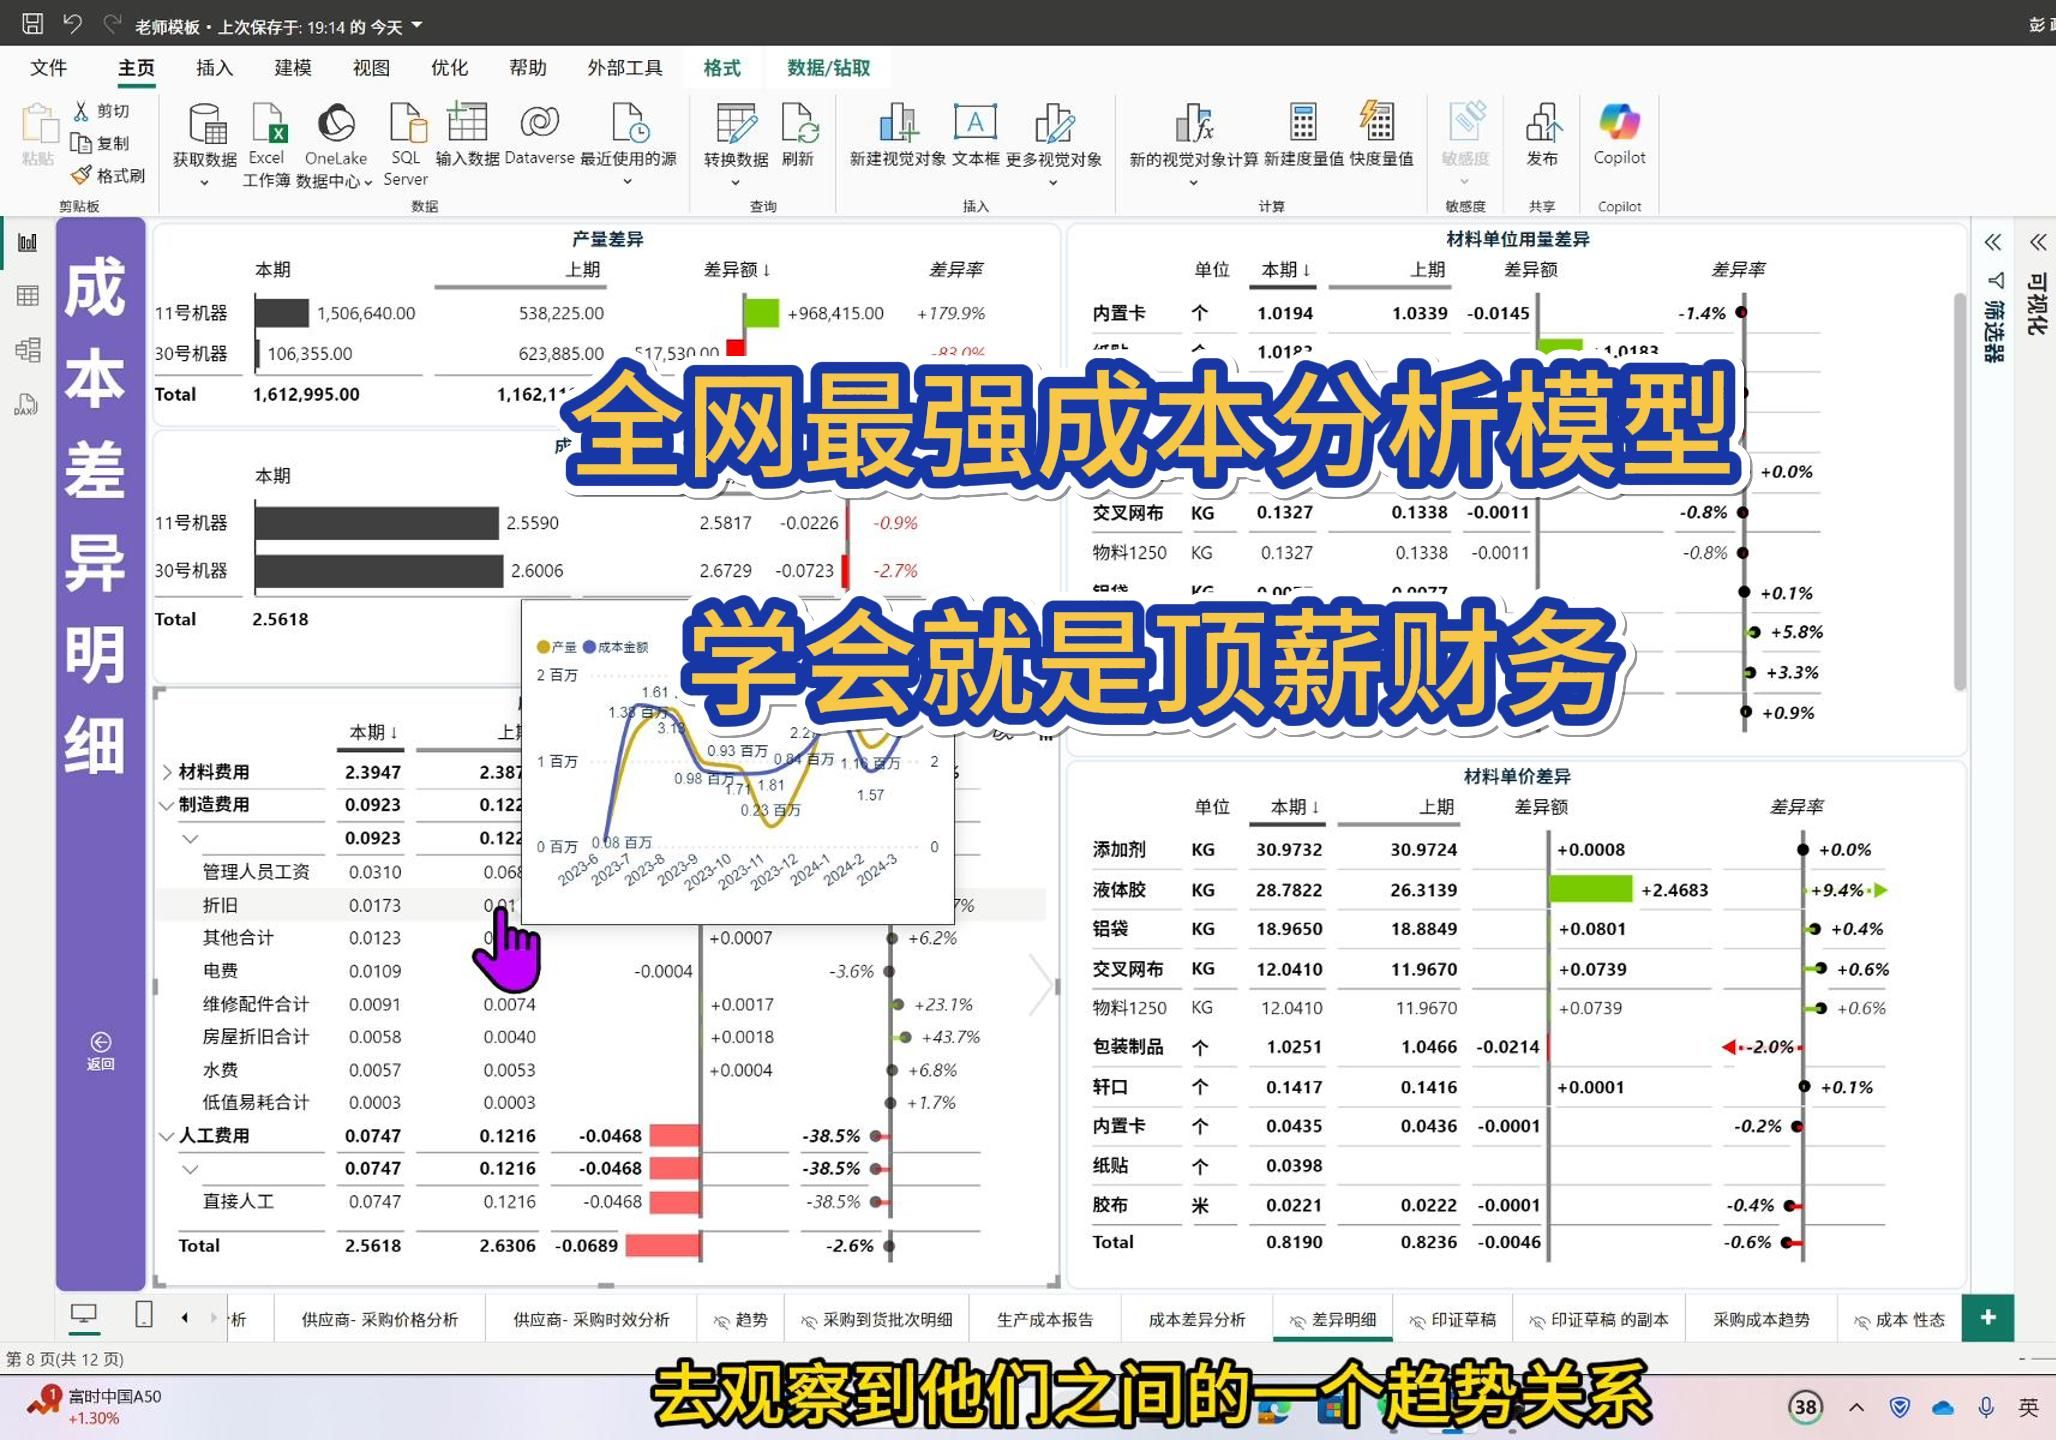Insert a 文本框 text box
The width and height of the screenshot is (2056, 1440).
coord(975,135)
